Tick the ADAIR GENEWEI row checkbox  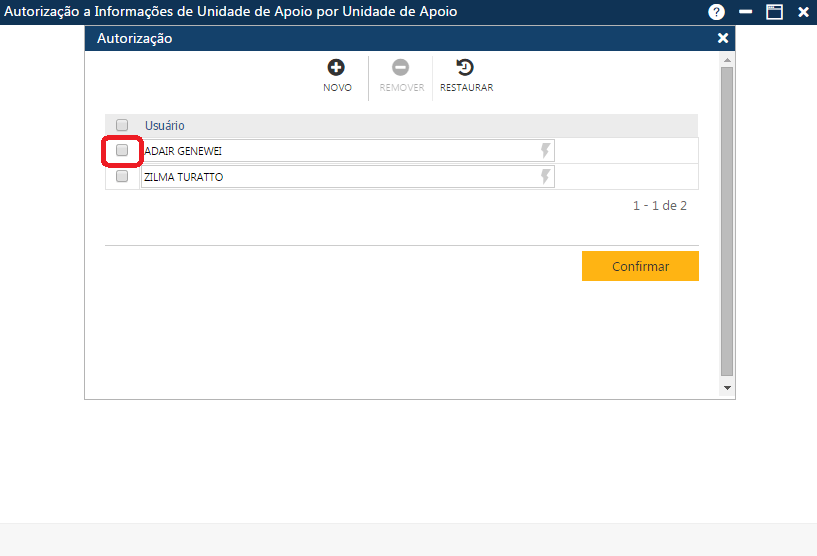[x=122, y=151]
